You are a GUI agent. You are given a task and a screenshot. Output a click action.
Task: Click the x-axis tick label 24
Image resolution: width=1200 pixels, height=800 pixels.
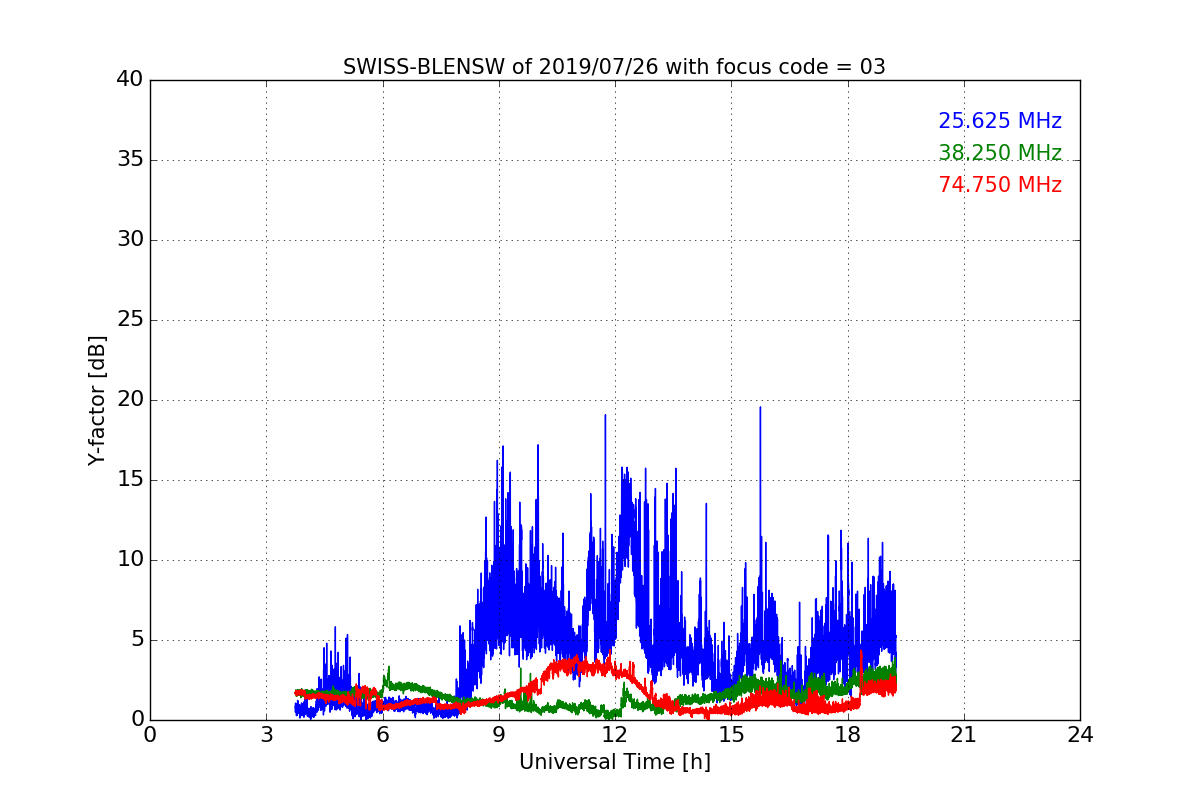pyautogui.click(x=1080, y=735)
